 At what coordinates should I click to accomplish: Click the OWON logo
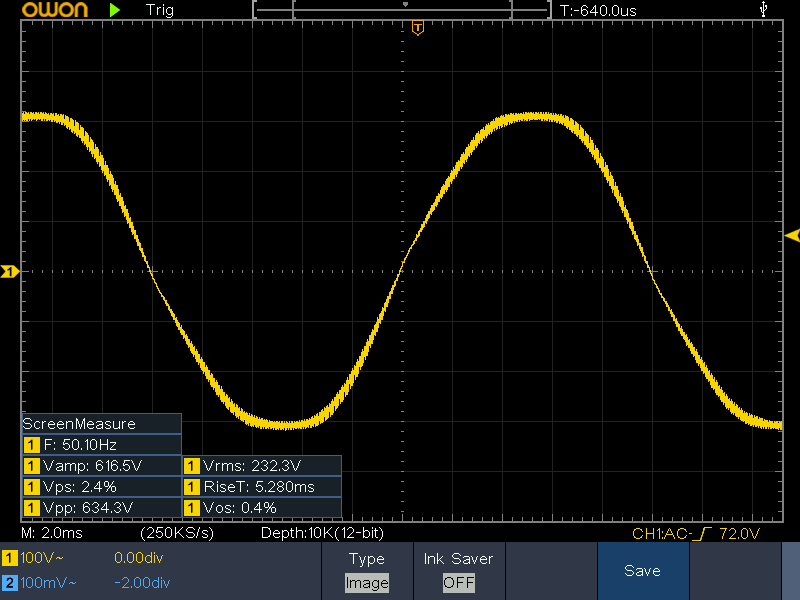55,10
